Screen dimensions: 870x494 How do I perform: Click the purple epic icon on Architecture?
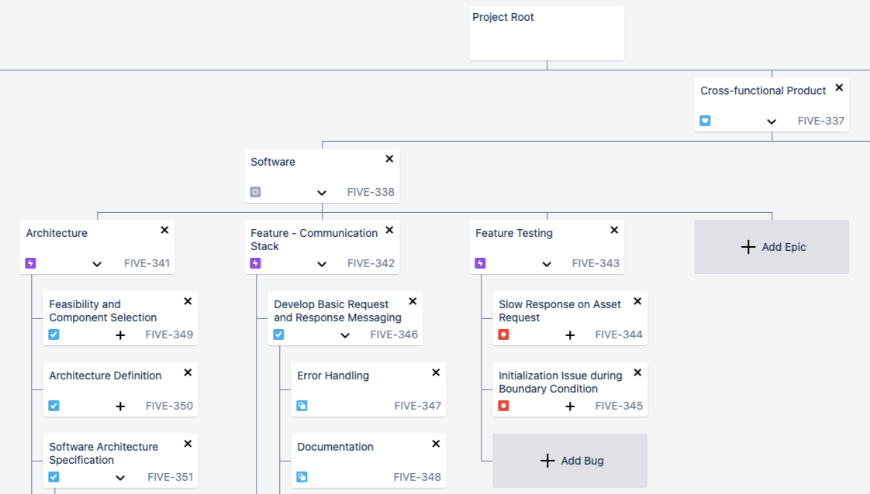click(31, 264)
